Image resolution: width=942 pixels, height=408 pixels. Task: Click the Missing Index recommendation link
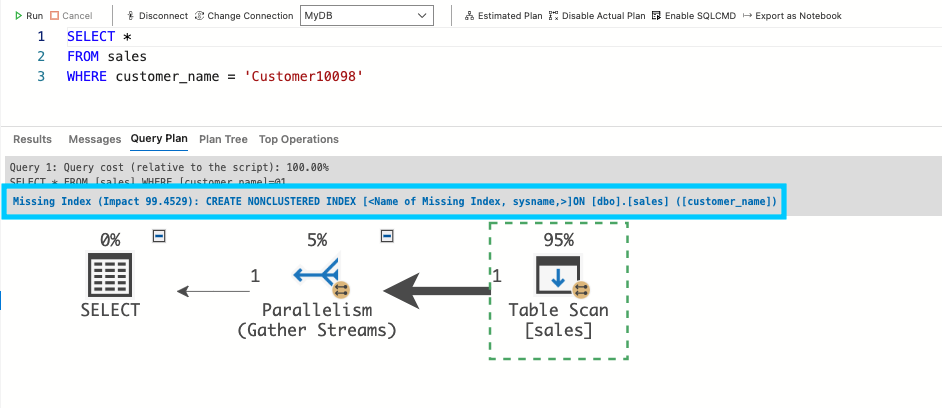[x=394, y=201]
